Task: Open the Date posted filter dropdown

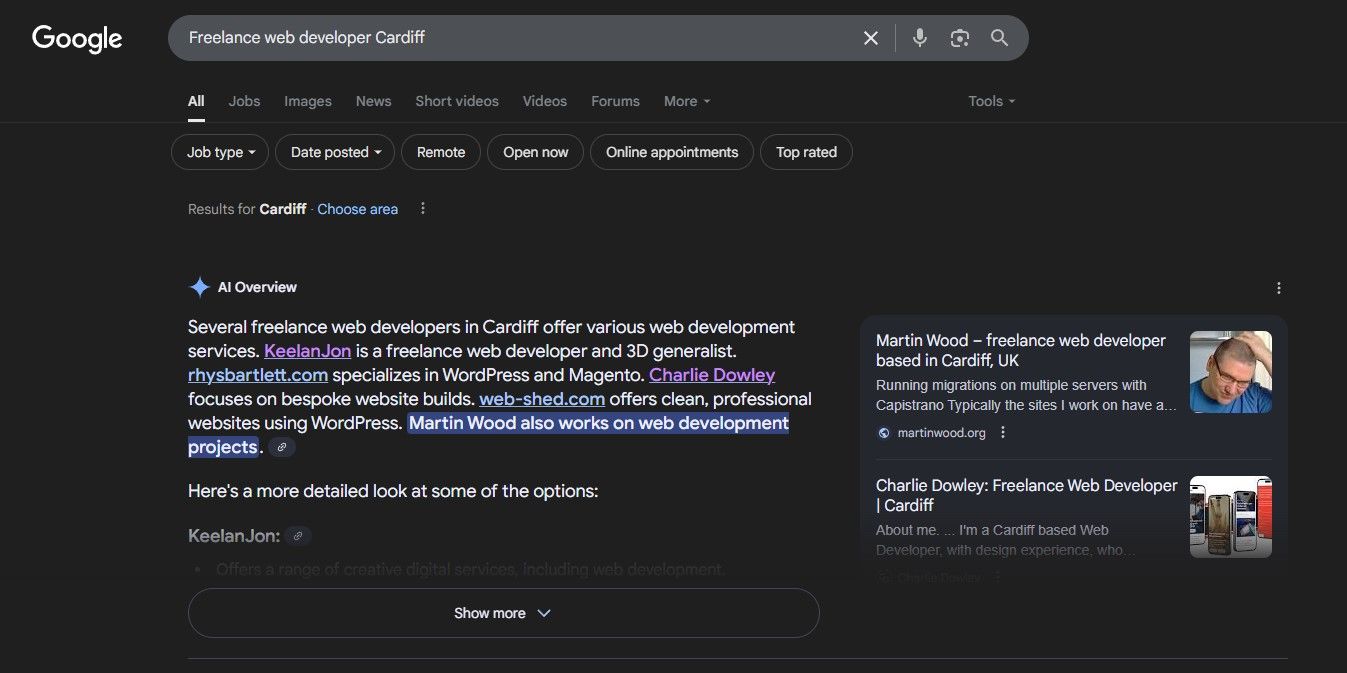Action: click(x=335, y=152)
